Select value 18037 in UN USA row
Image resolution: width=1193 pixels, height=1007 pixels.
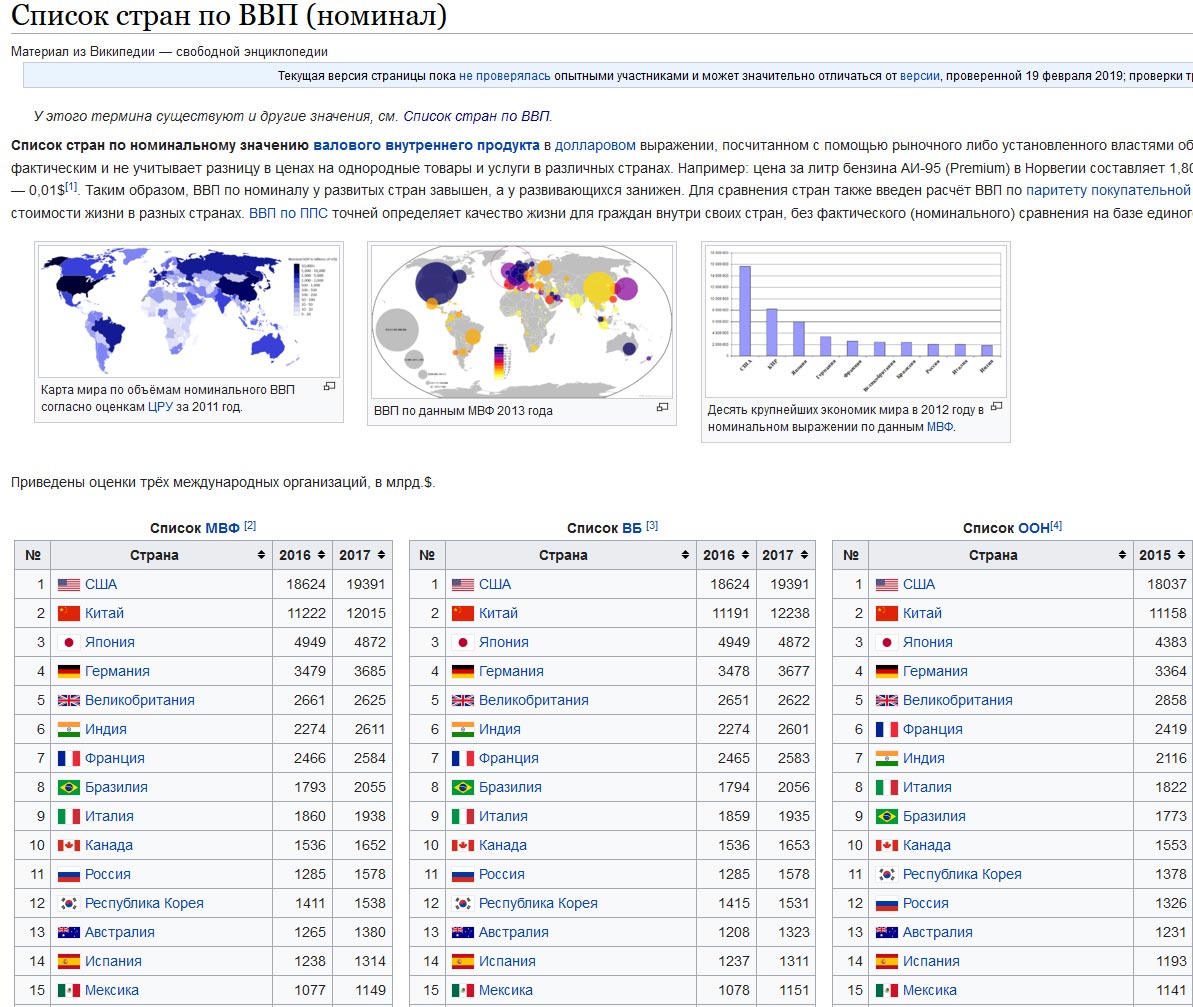pos(1166,585)
